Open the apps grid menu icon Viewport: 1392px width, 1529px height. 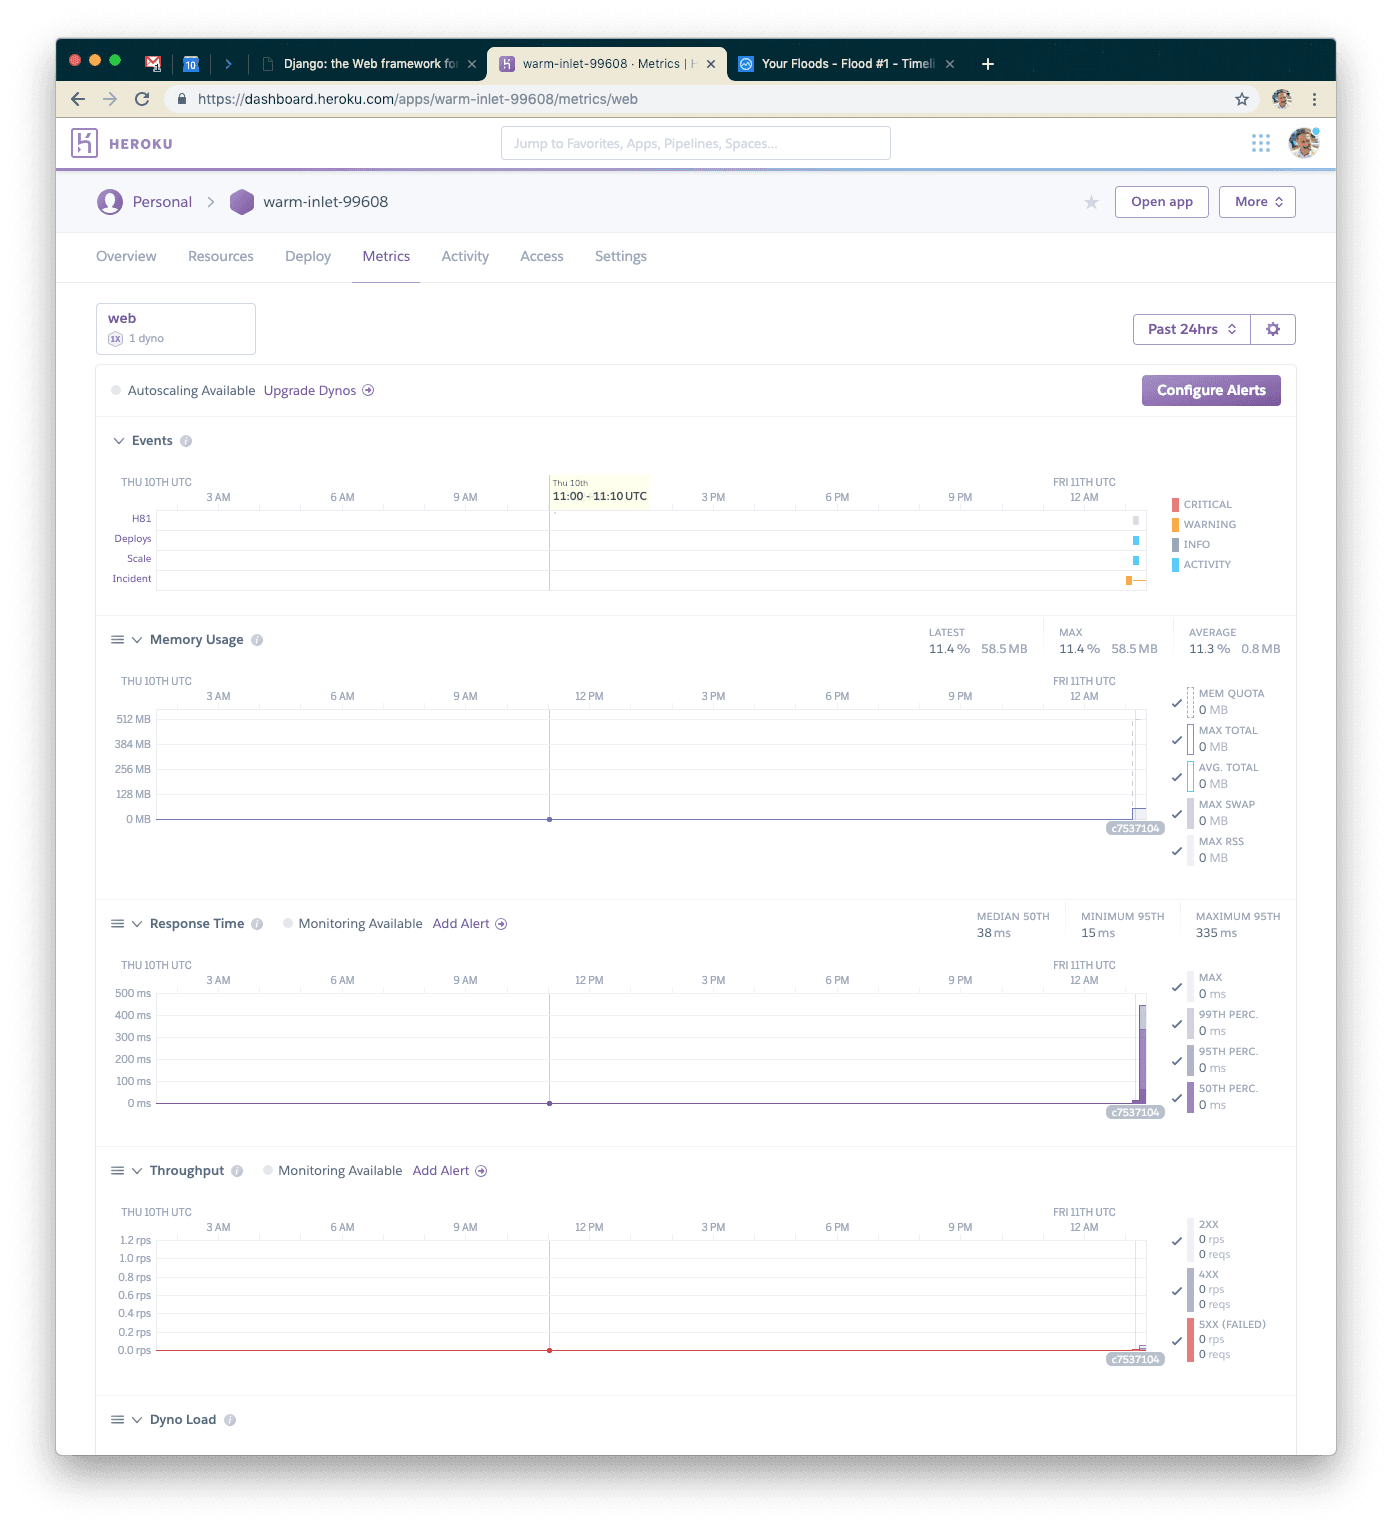coord(1260,143)
